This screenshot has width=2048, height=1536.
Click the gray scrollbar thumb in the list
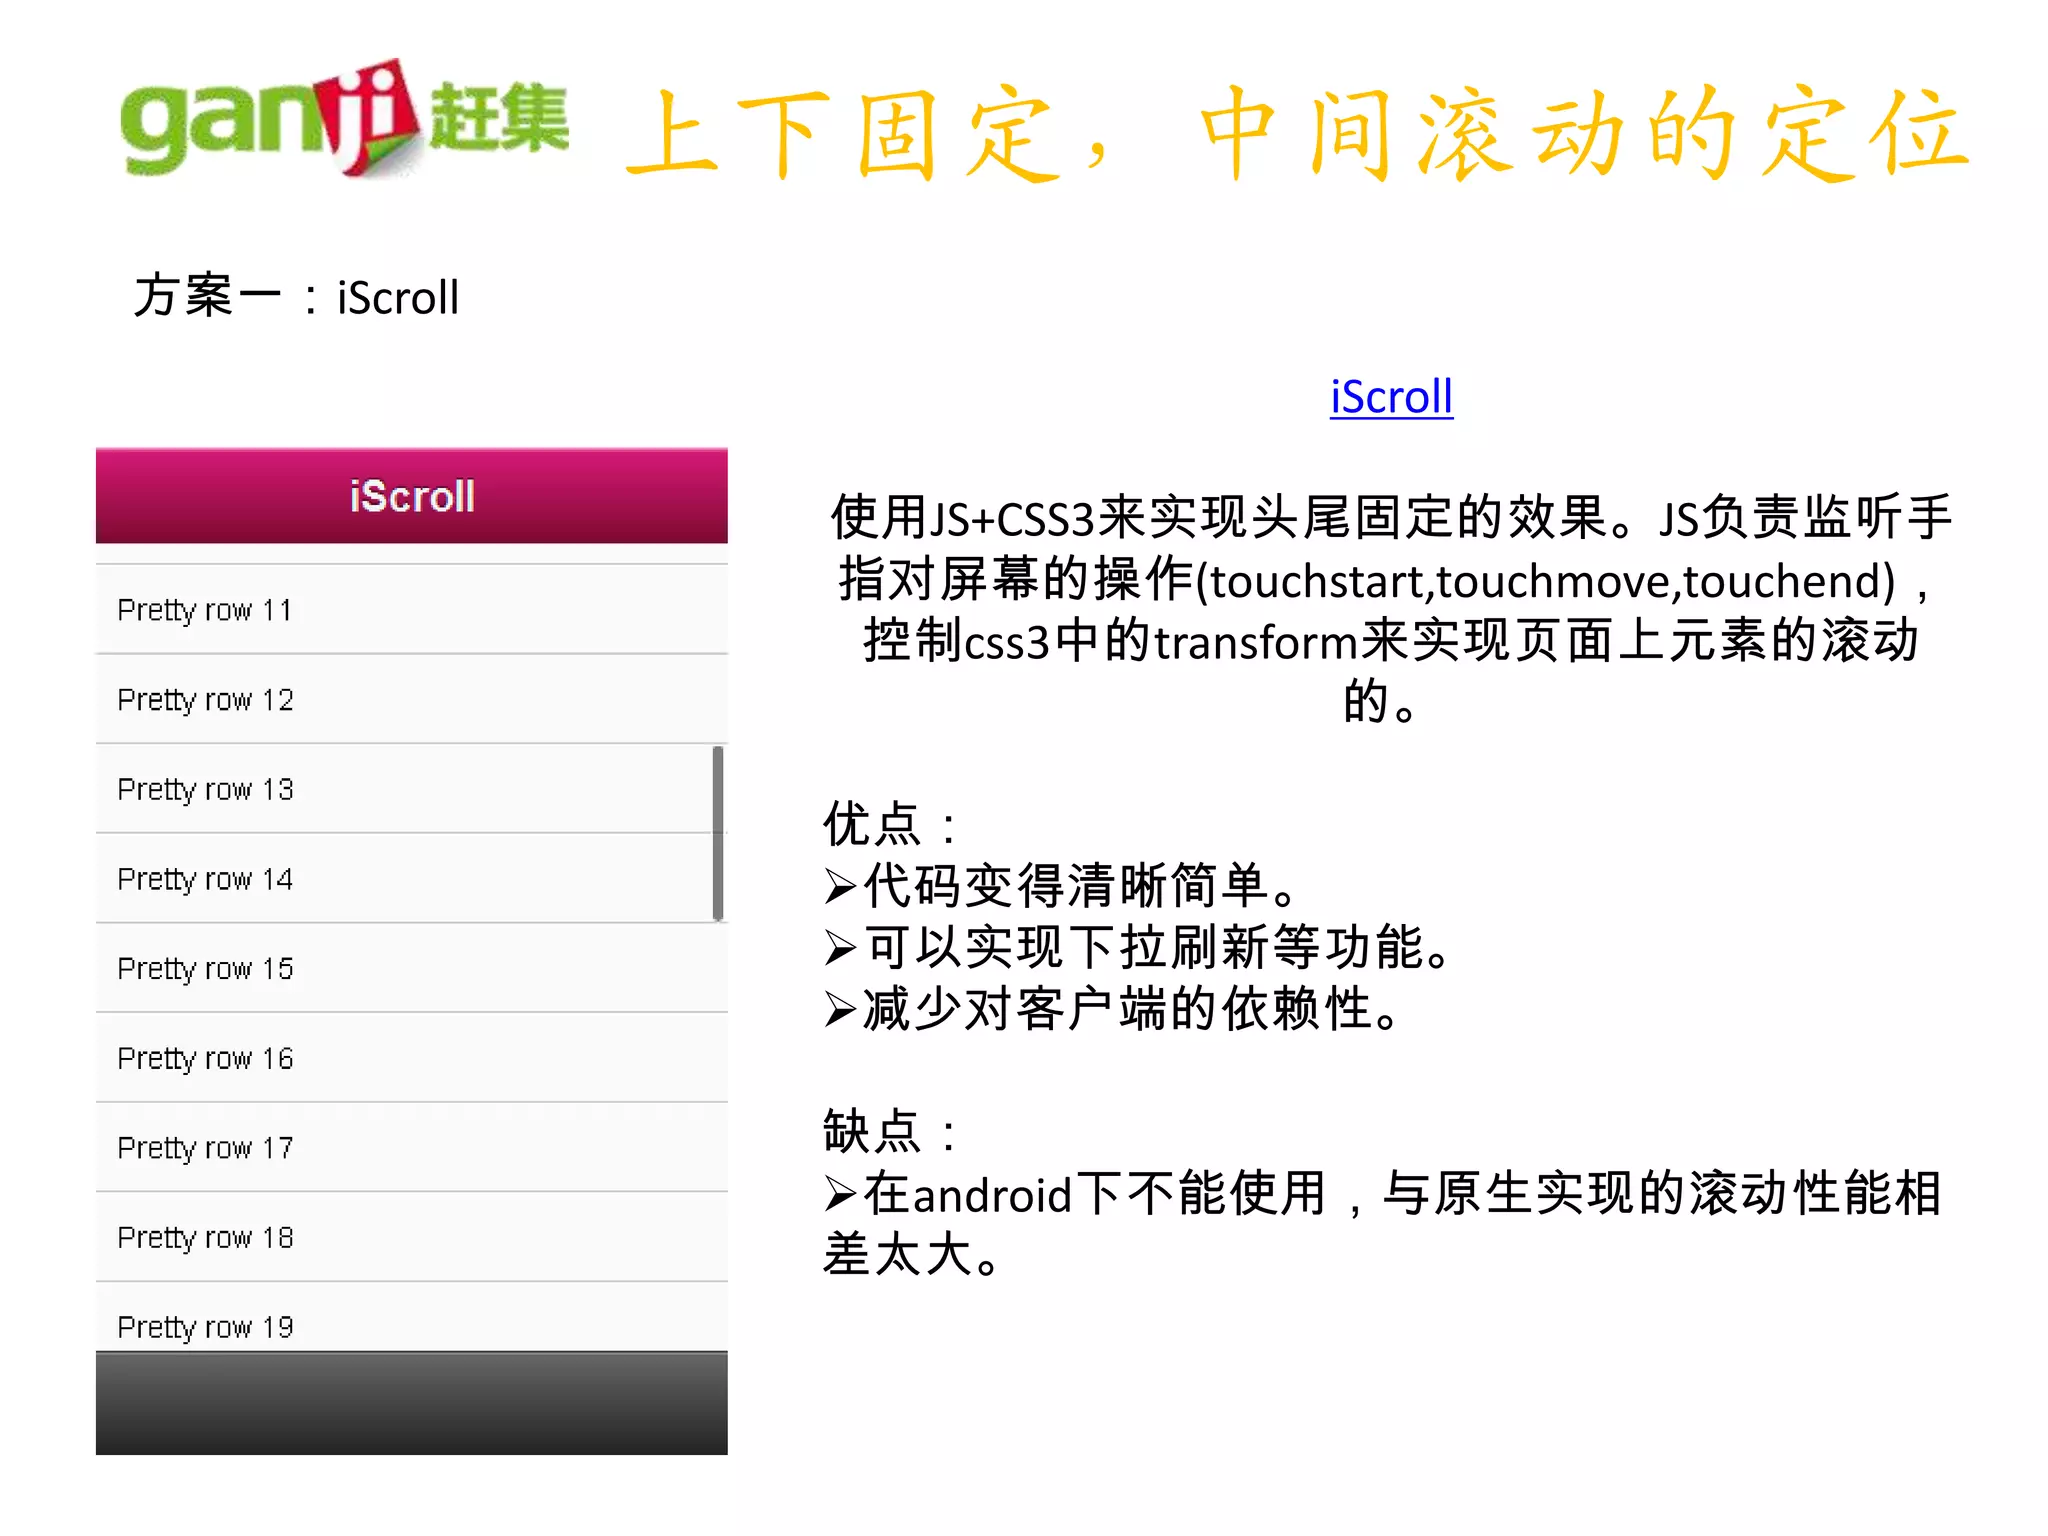click(718, 833)
